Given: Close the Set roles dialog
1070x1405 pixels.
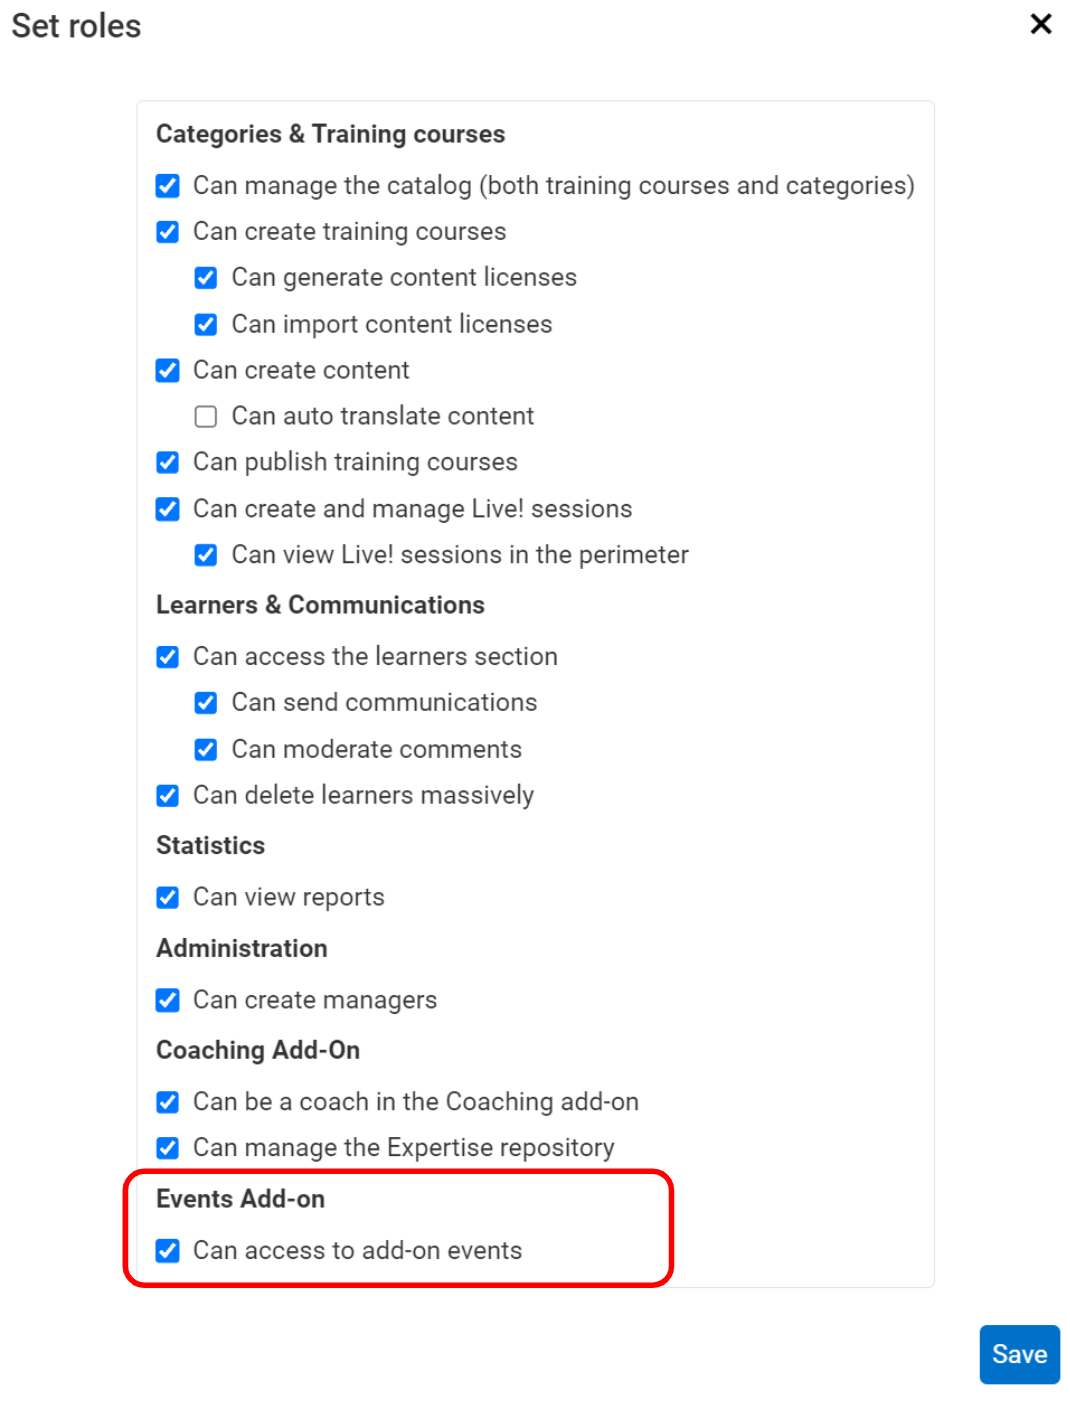Looking at the screenshot, I should click(1041, 24).
